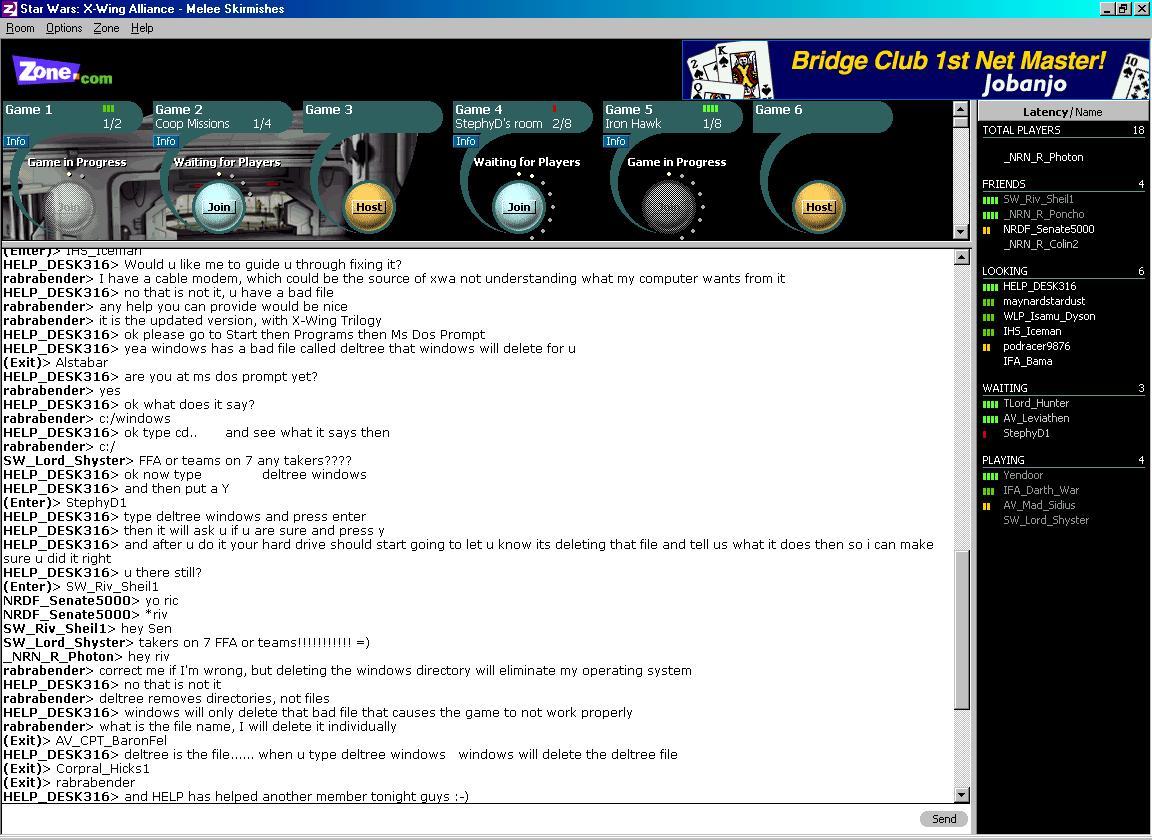Click Info button for Game 5
The height and width of the screenshot is (840, 1152).
pos(615,141)
